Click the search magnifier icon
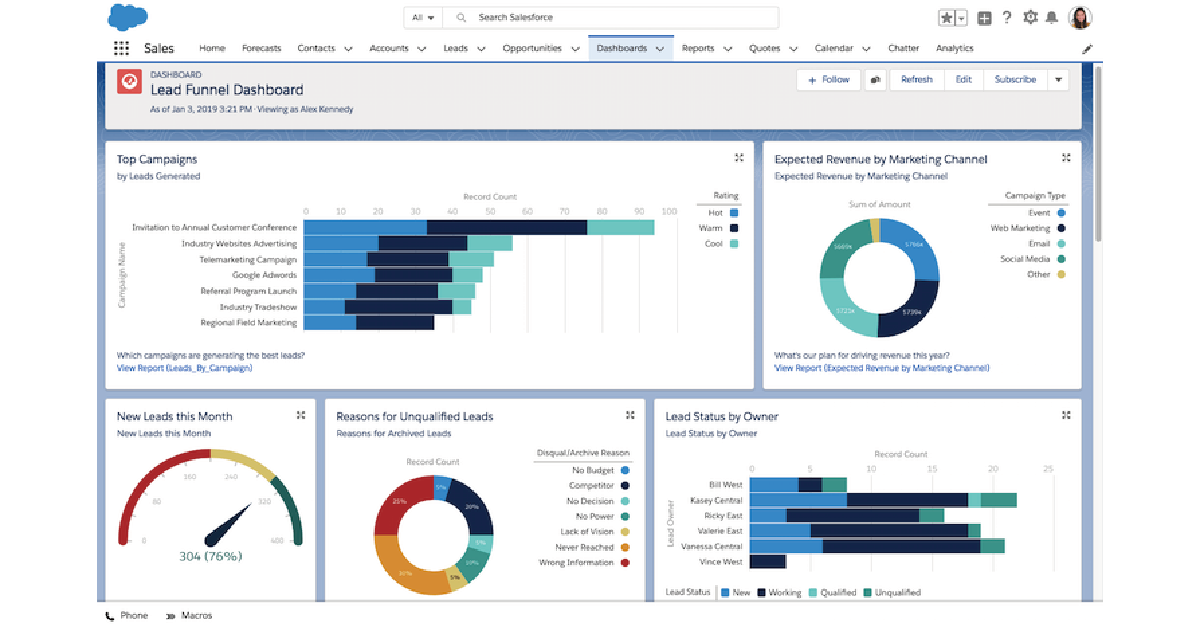 click(x=461, y=18)
